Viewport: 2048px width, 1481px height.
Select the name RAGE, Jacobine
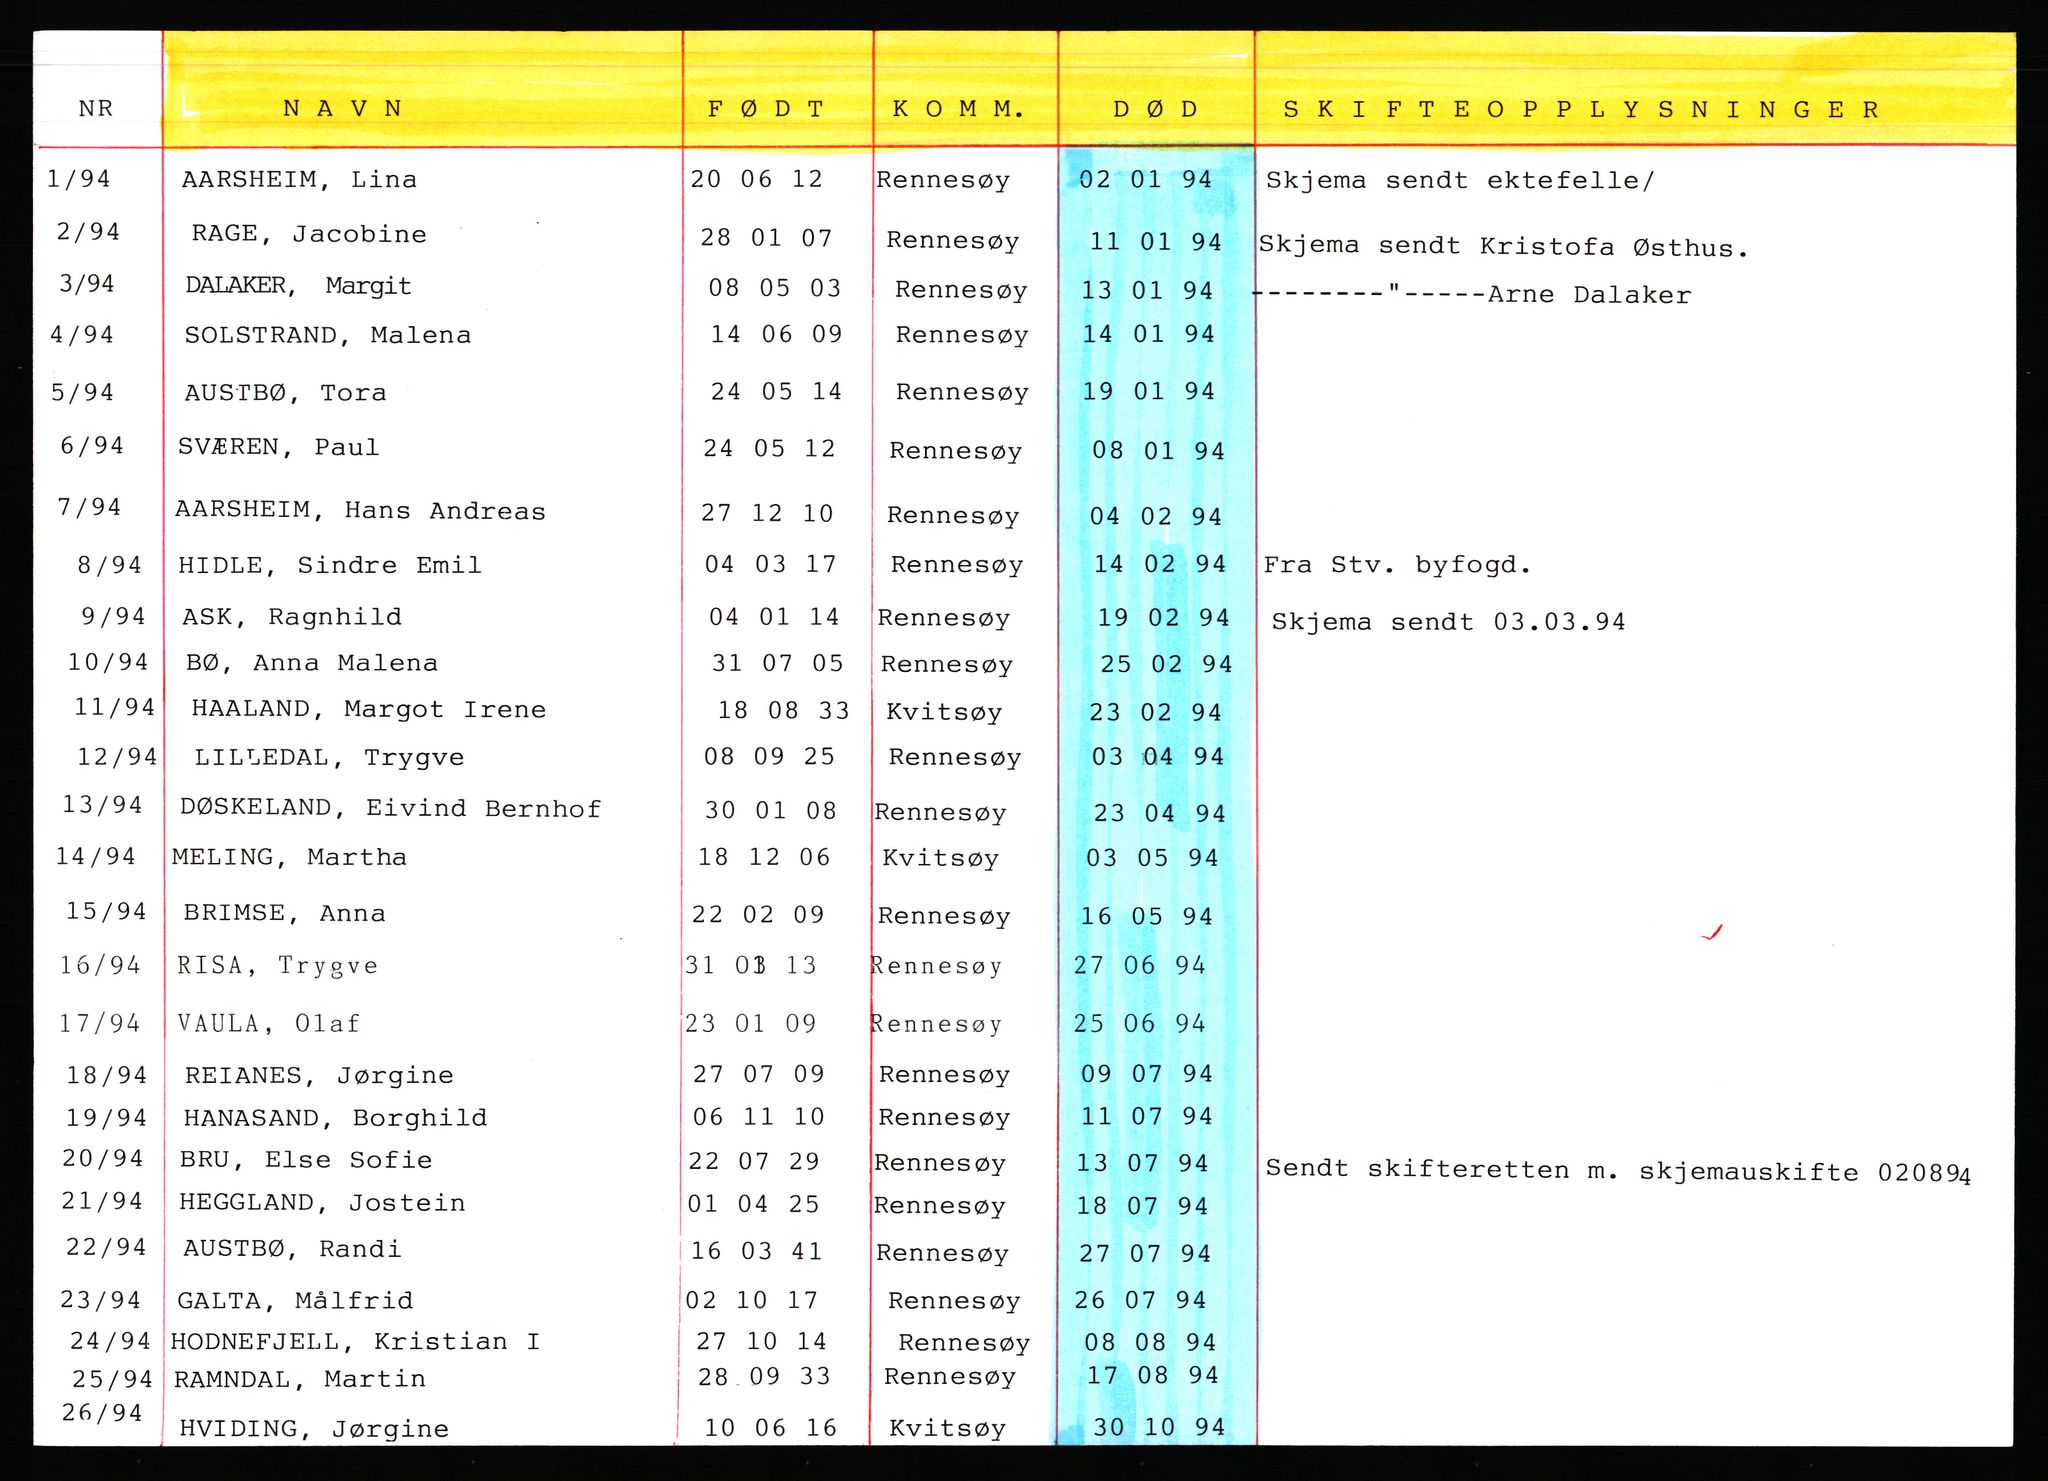tap(309, 234)
